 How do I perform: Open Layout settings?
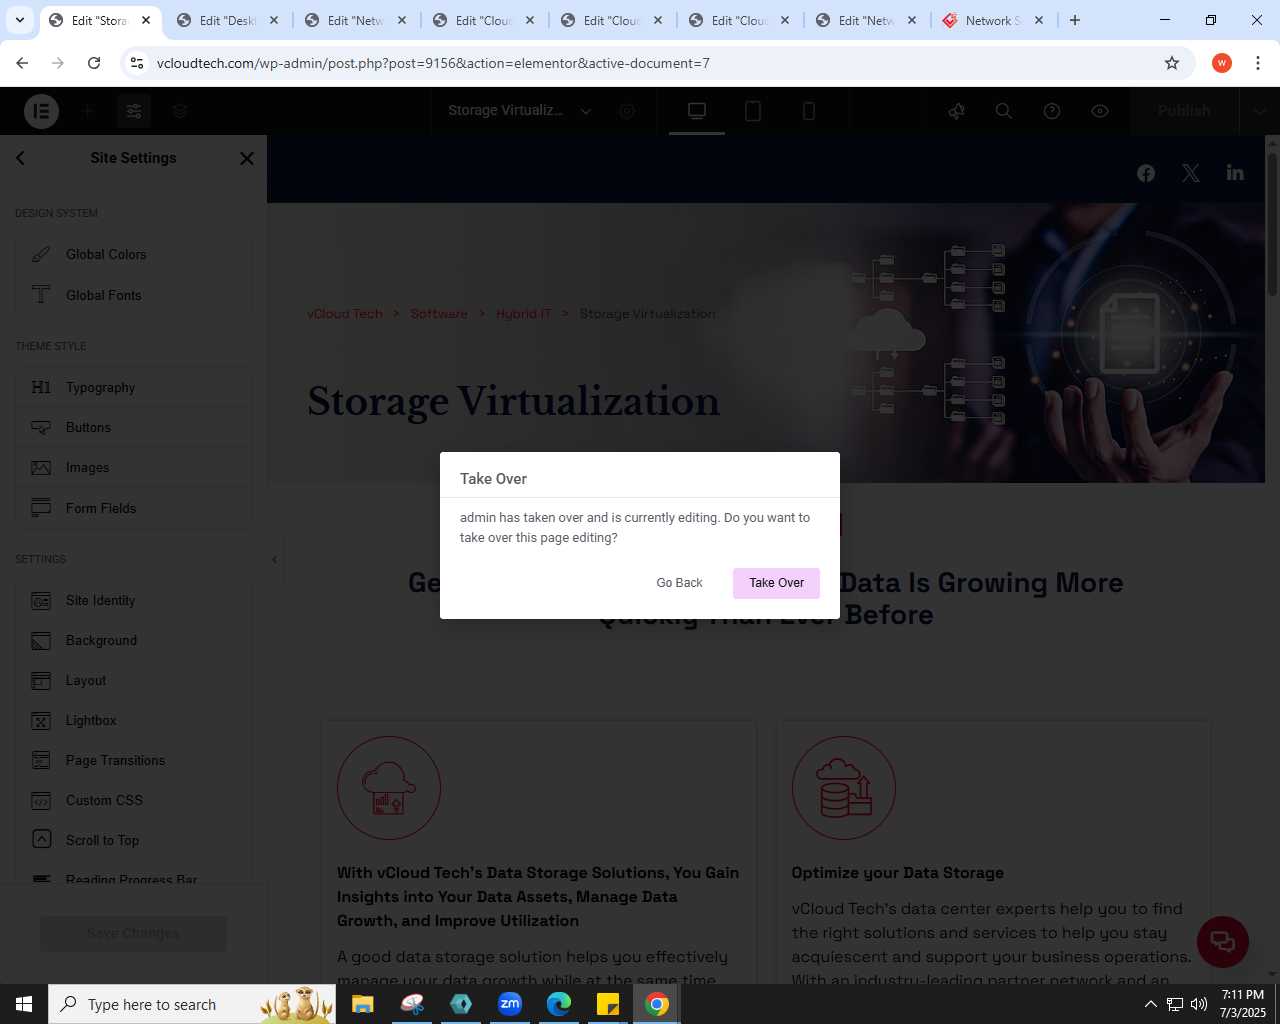point(133,681)
